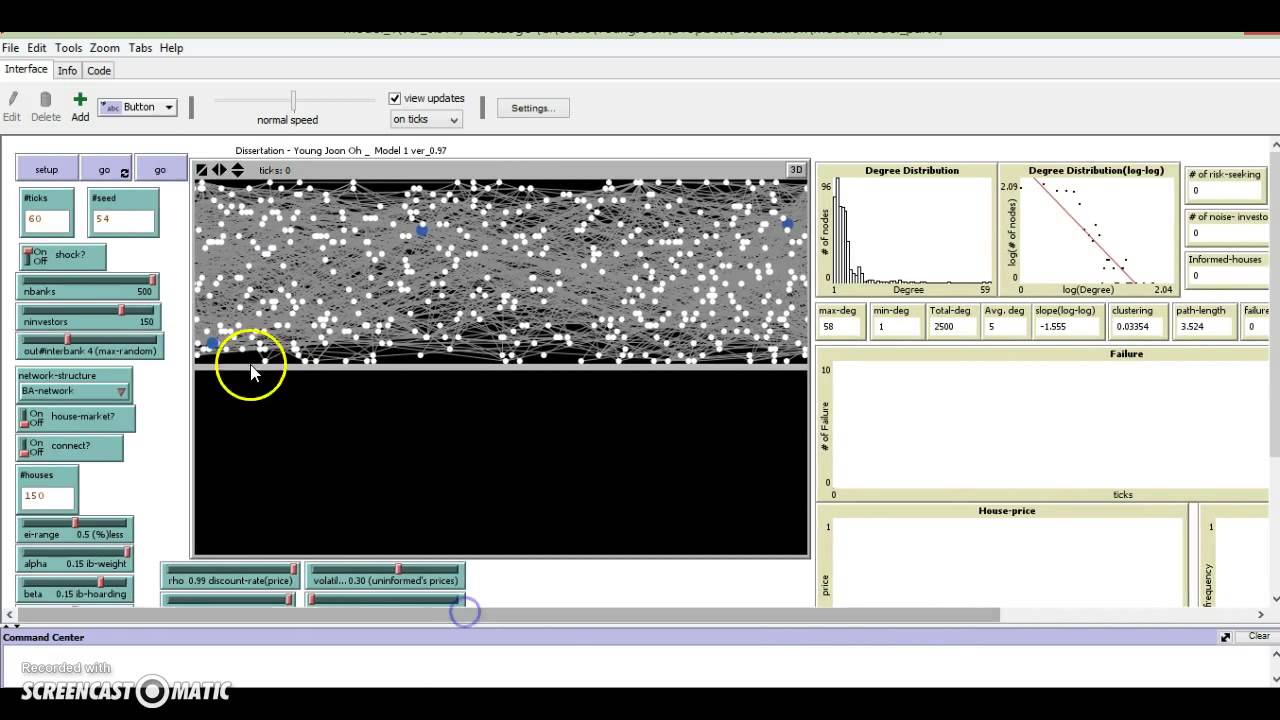Open the 'on ticks' update mode dropdown

pos(426,119)
